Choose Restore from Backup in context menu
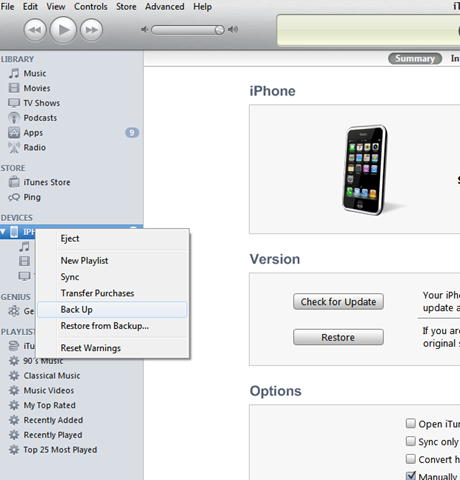Viewport: 460px width, 480px height. 112,326
